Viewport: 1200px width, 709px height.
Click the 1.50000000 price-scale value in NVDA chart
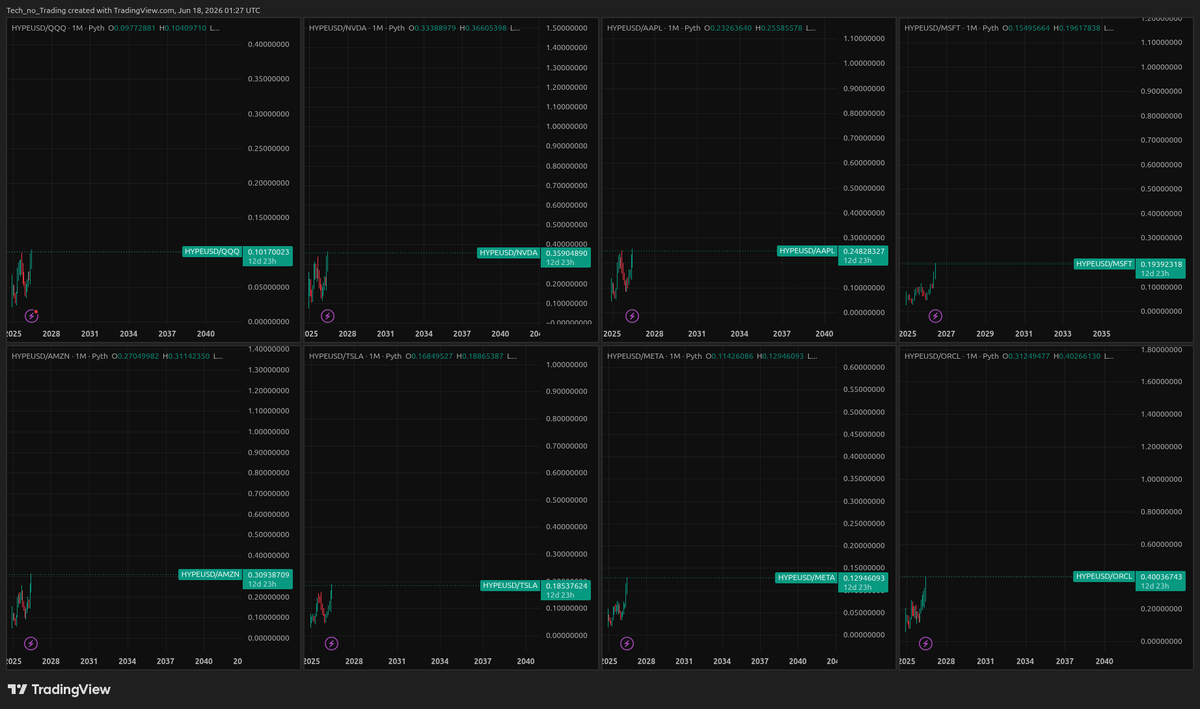(x=567, y=28)
